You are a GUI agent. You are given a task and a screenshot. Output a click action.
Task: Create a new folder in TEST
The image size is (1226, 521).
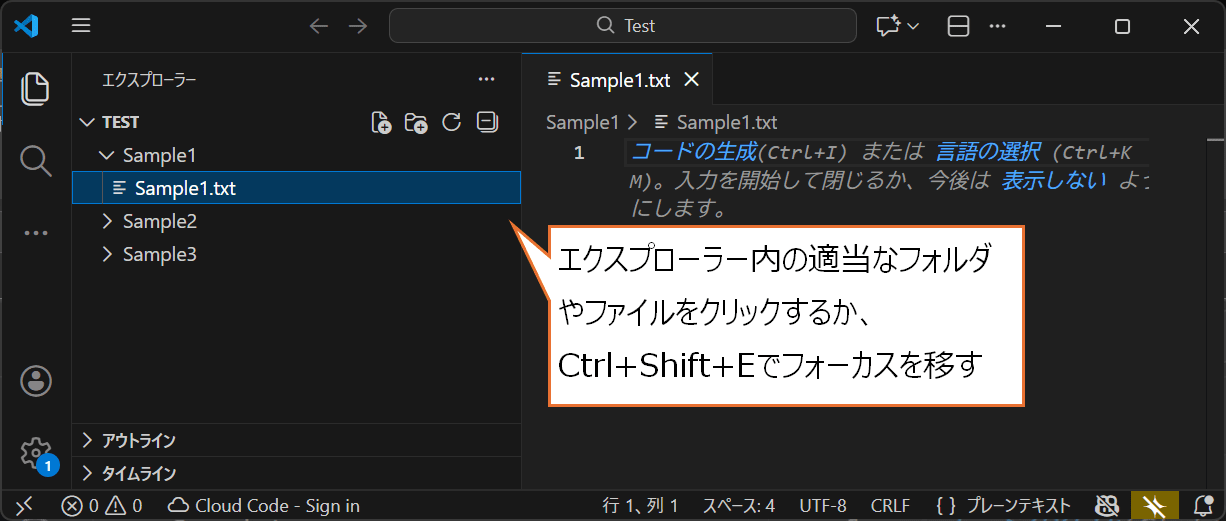(416, 122)
